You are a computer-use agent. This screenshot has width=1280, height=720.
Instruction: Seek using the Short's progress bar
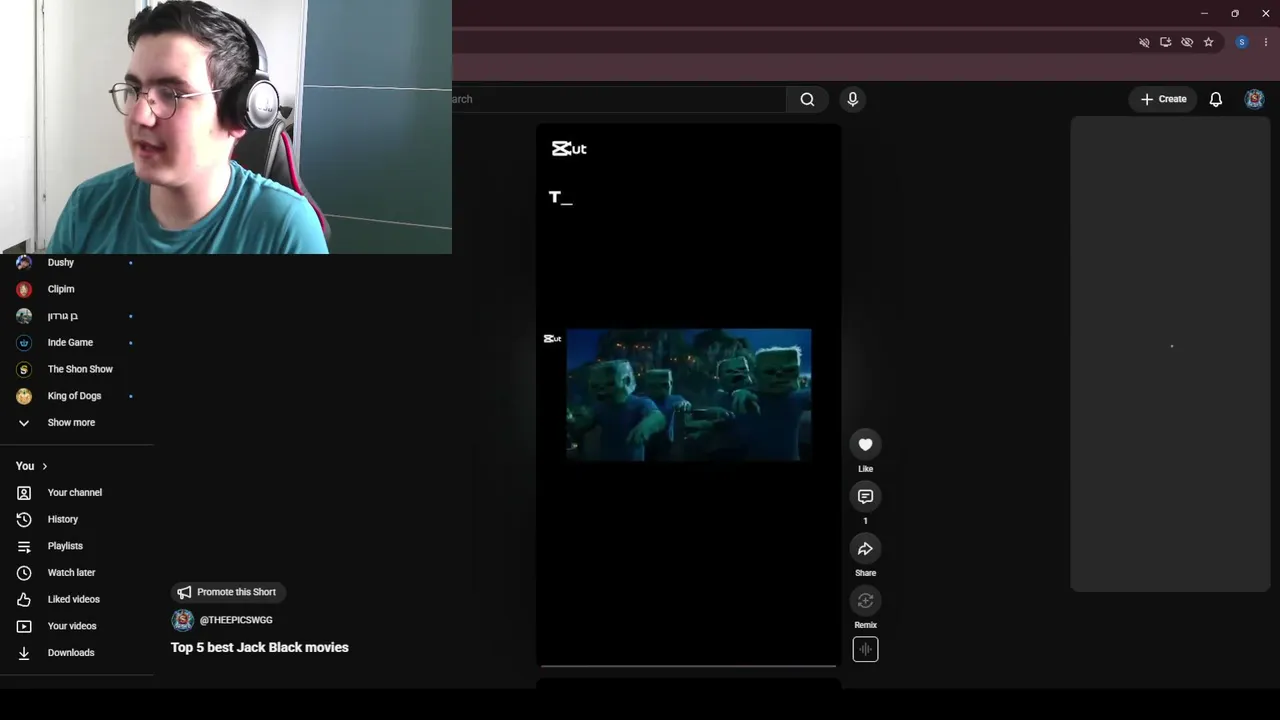(688, 665)
